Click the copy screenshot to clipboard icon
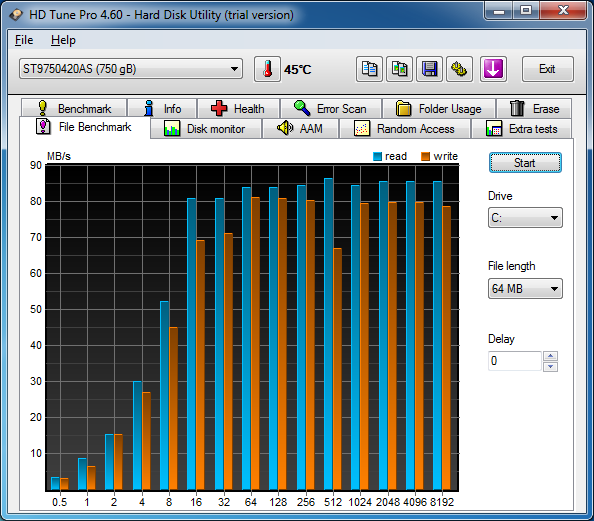Screen dimensions: 594x521 coord(399,69)
